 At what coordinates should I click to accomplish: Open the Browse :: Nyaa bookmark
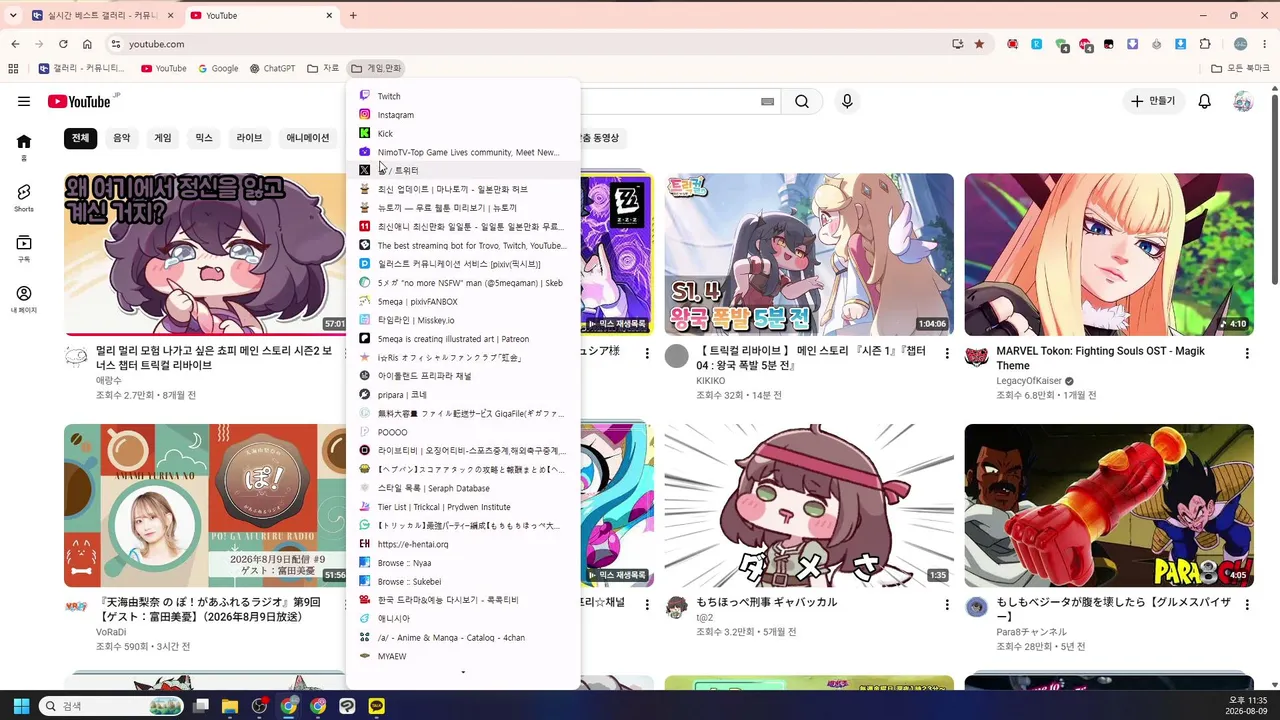463,563
